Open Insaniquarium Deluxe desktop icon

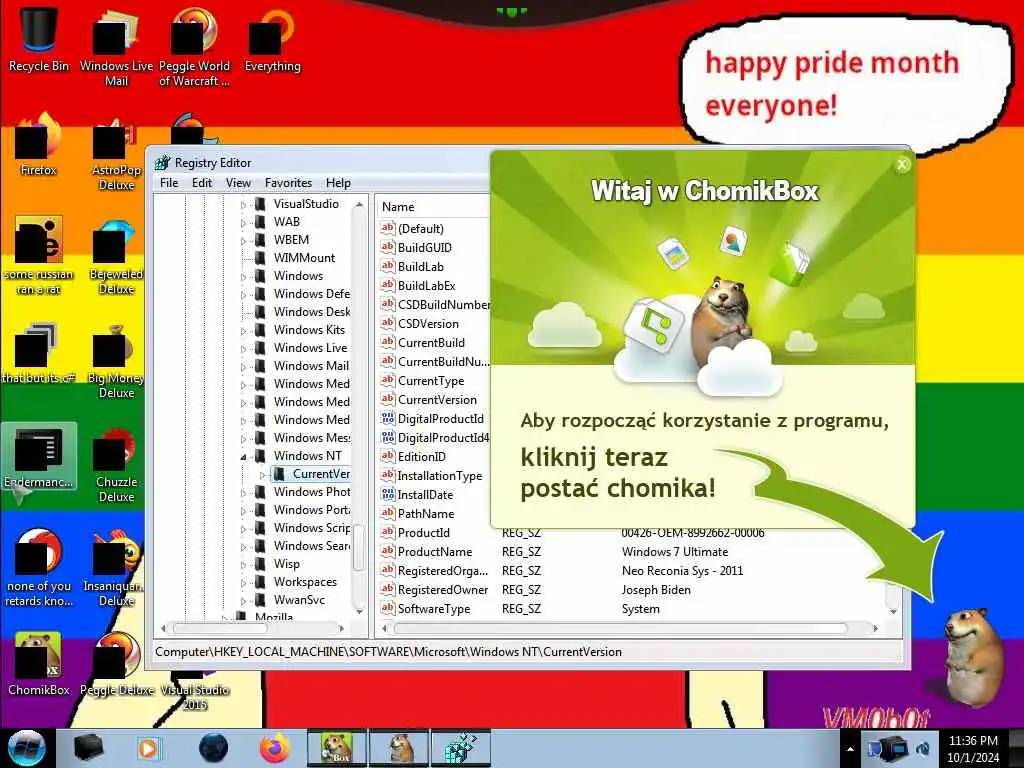(x=116, y=569)
